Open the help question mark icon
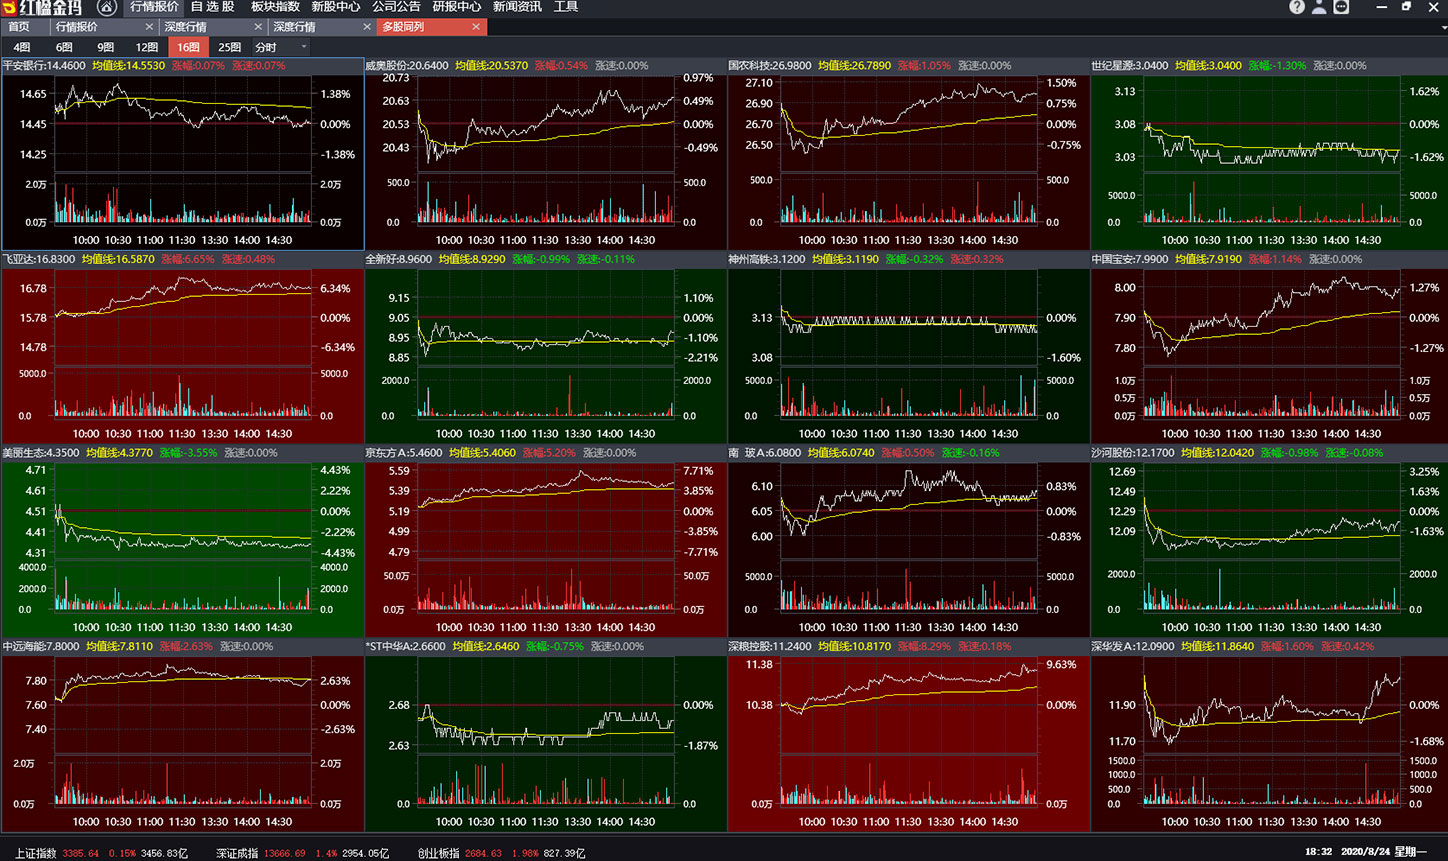 click(1297, 7)
